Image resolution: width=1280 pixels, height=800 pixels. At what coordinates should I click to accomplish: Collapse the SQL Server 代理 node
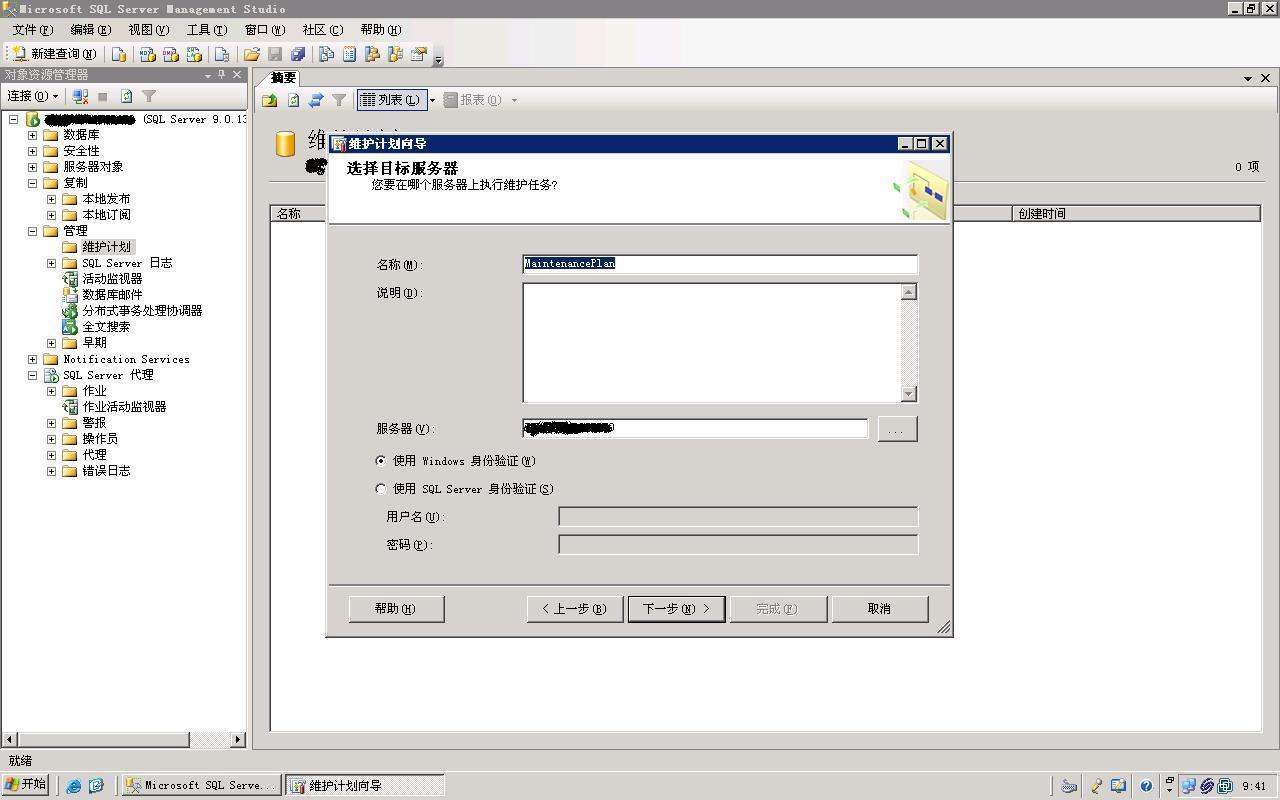[x=34, y=375]
